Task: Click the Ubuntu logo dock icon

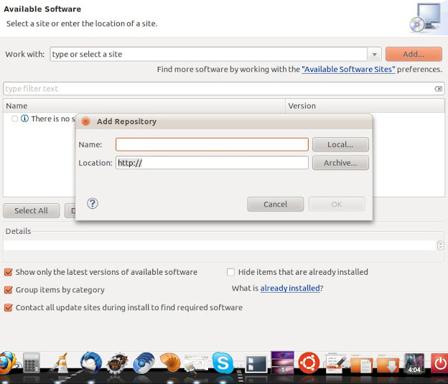Action: click(309, 362)
